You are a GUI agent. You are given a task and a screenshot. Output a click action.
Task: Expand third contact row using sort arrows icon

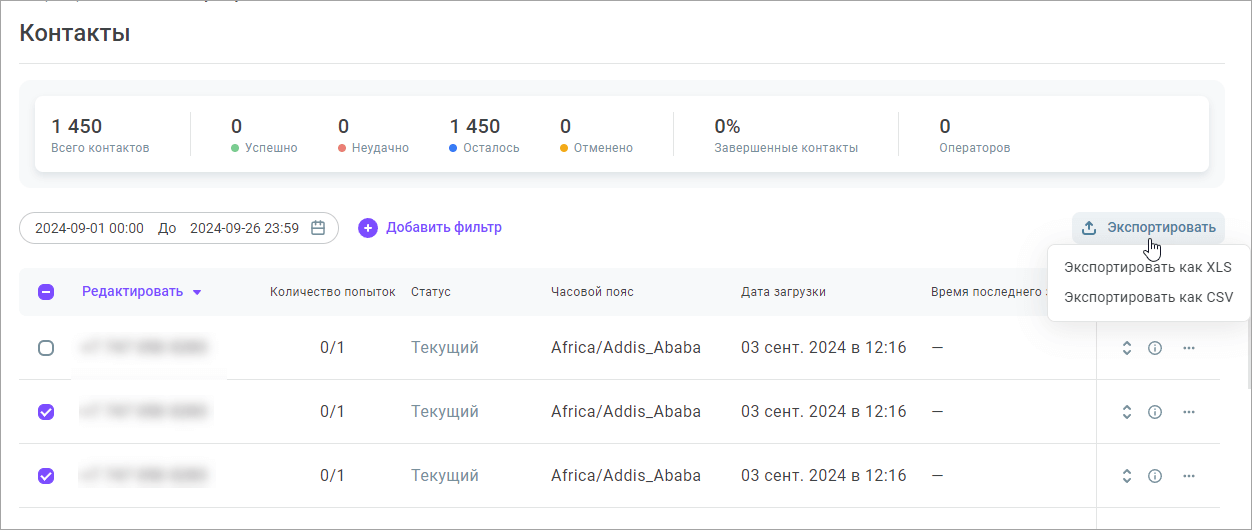point(1126,476)
